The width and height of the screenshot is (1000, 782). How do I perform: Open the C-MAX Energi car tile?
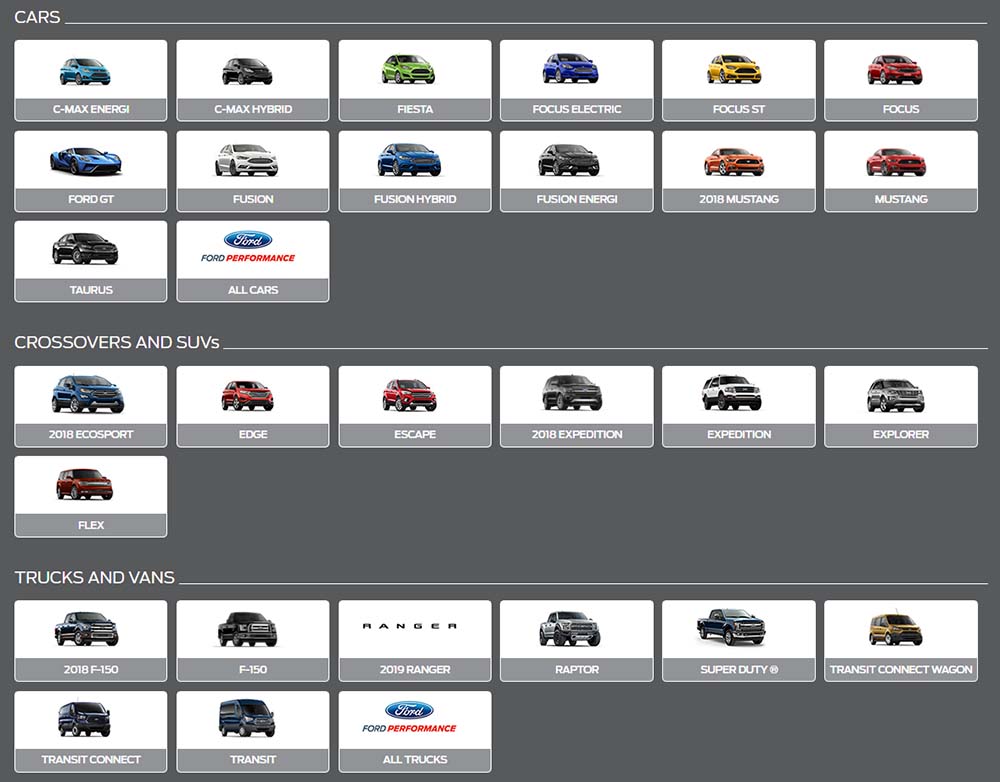pyautogui.click(x=91, y=80)
